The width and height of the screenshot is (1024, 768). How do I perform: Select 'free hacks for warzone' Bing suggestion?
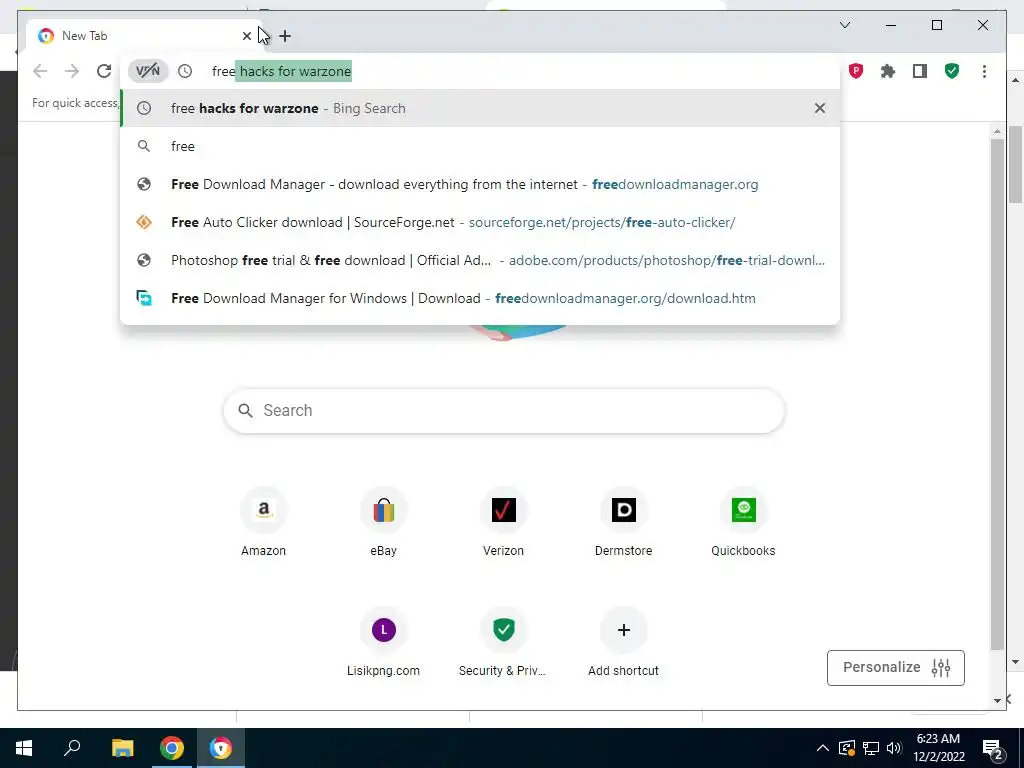pos(480,108)
